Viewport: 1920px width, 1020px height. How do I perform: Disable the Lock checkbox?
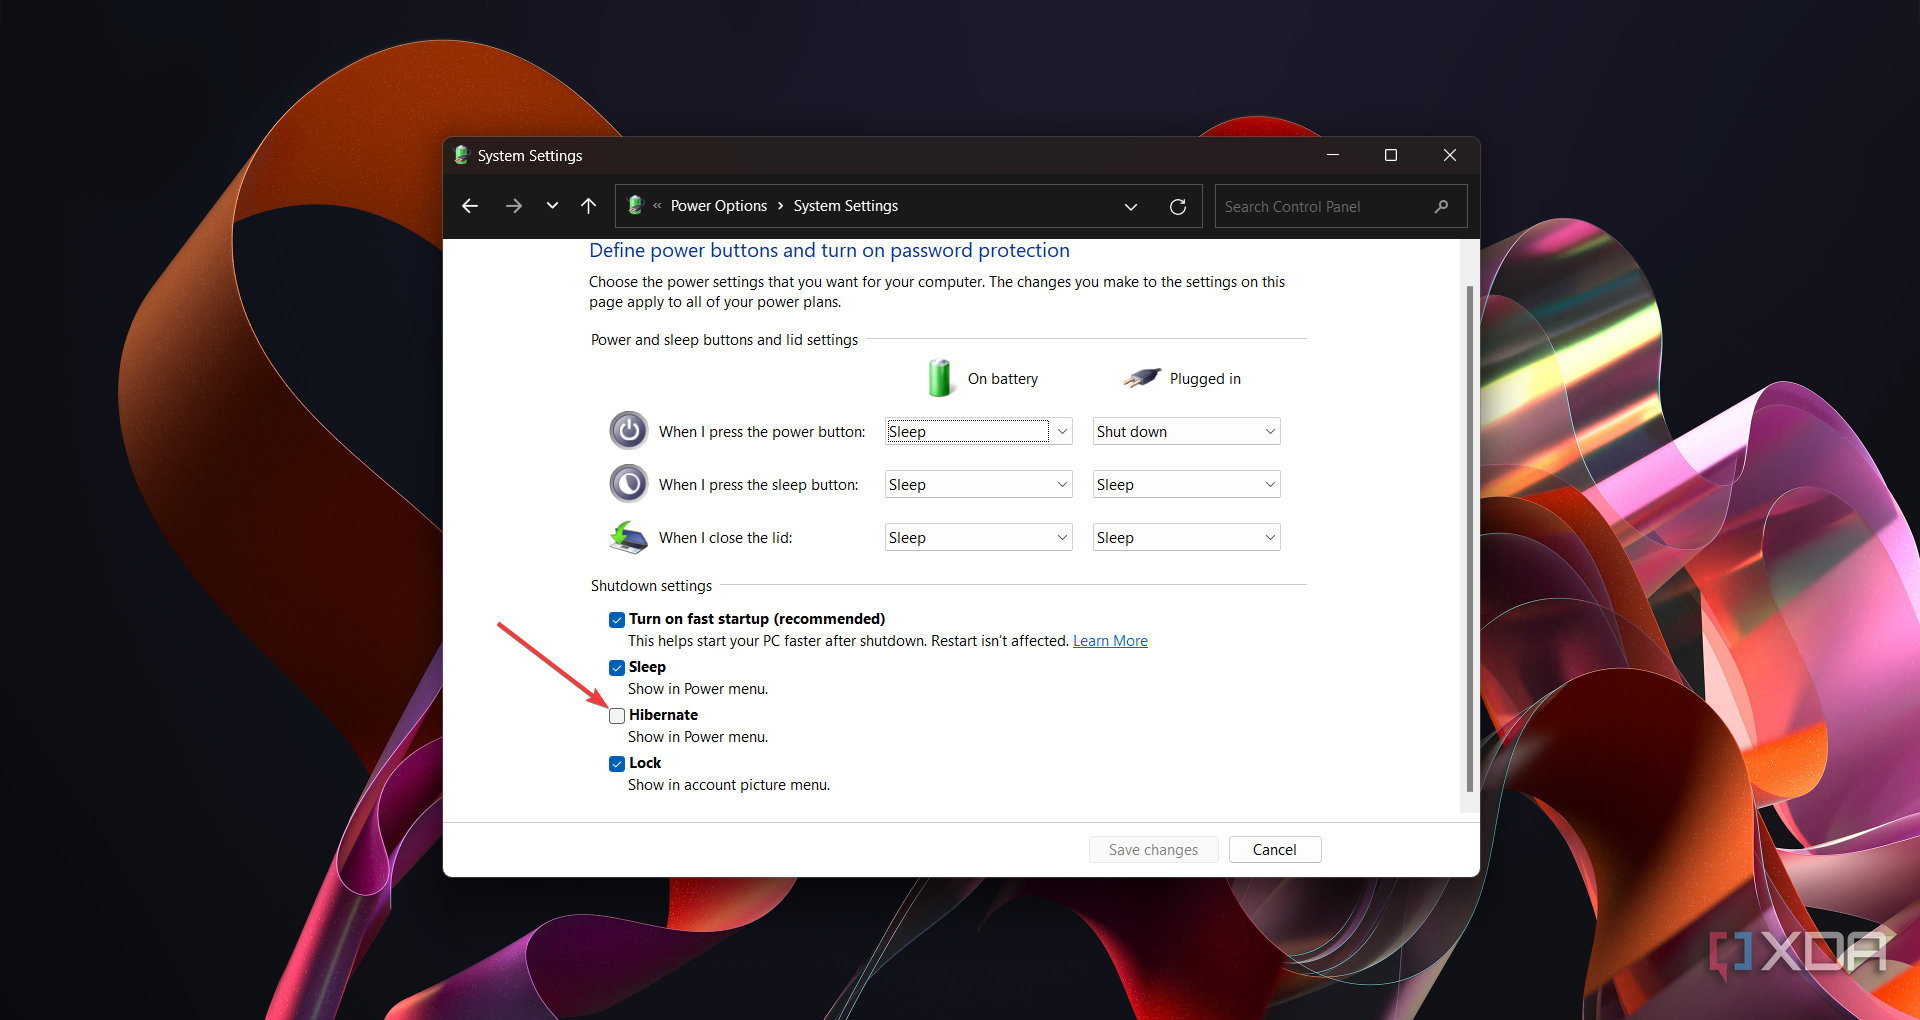[x=617, y=764]
